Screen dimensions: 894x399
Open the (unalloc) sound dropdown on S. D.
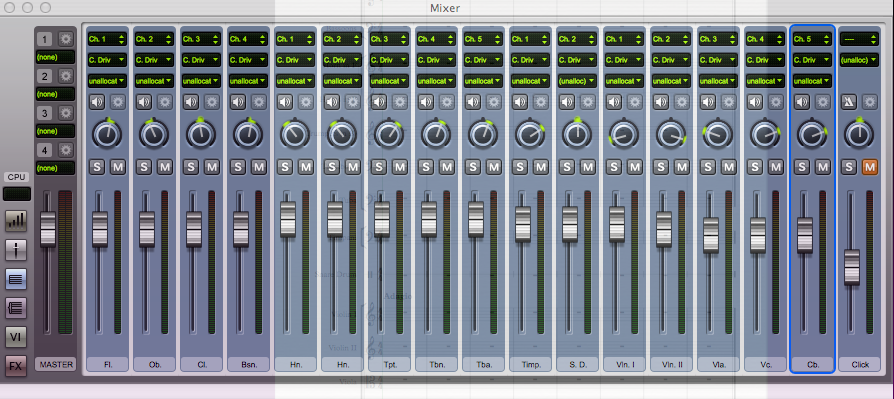coord(576,81)
